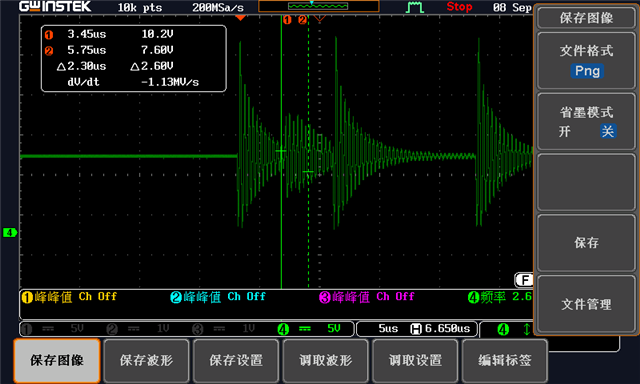This screenshot has height=384, width=640.
Task: Open the 编辑标签 menu
Action: (504, 361)
